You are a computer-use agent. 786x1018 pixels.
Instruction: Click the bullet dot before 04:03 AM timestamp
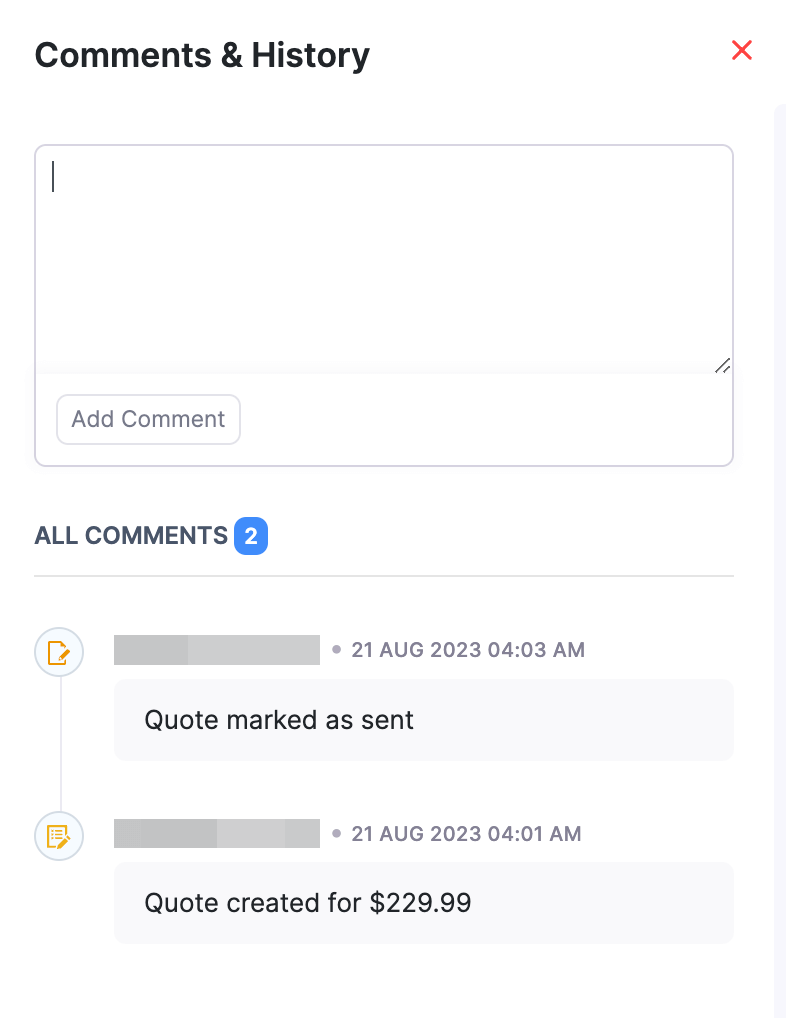(x=337, y=650)
